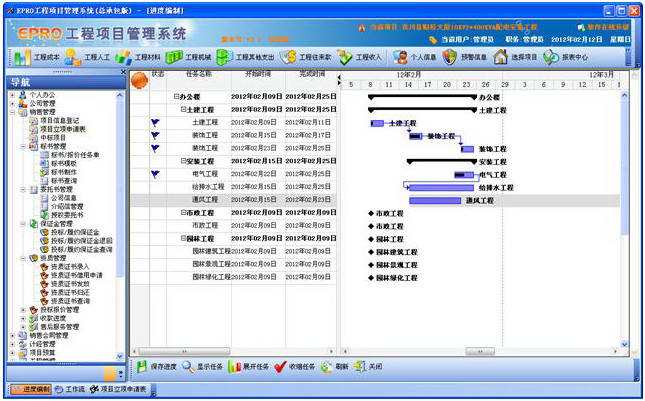Expand the 个人办公 tree node
645x401 pixels.
coord(11,93)
